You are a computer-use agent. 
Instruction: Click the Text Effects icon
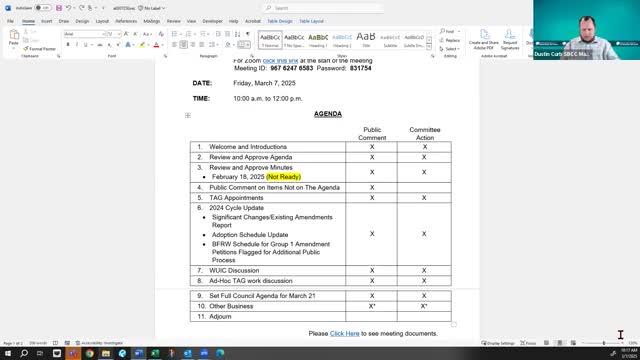click(x=128, y=44)
